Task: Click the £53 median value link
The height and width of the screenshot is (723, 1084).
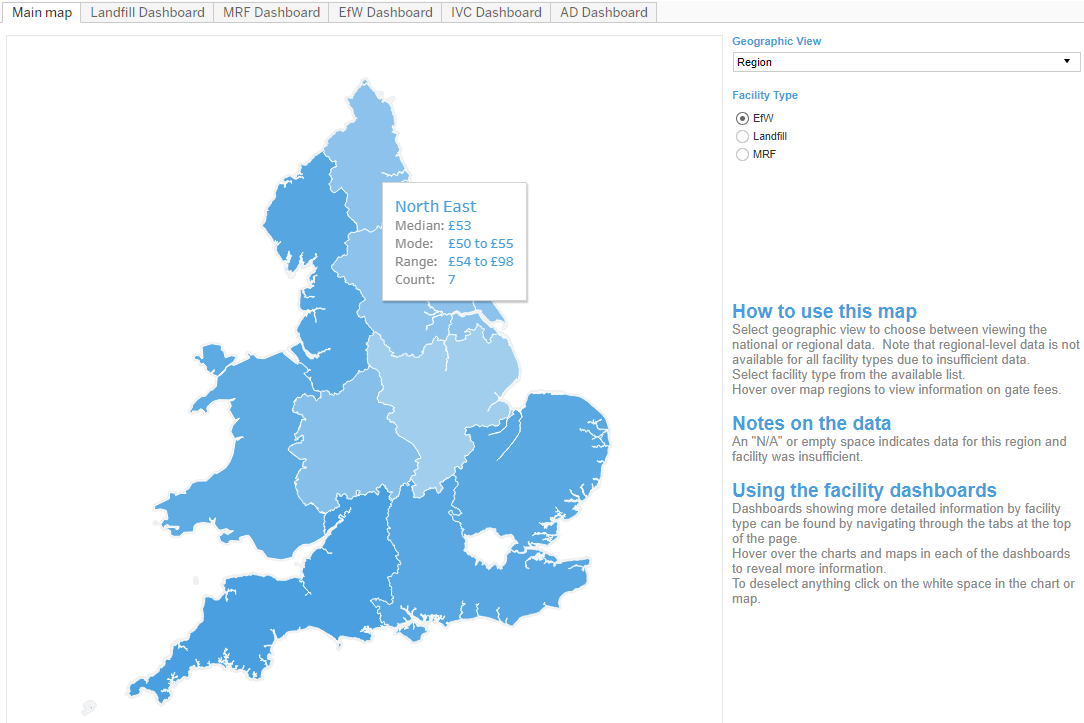Action: click(460, 225)
